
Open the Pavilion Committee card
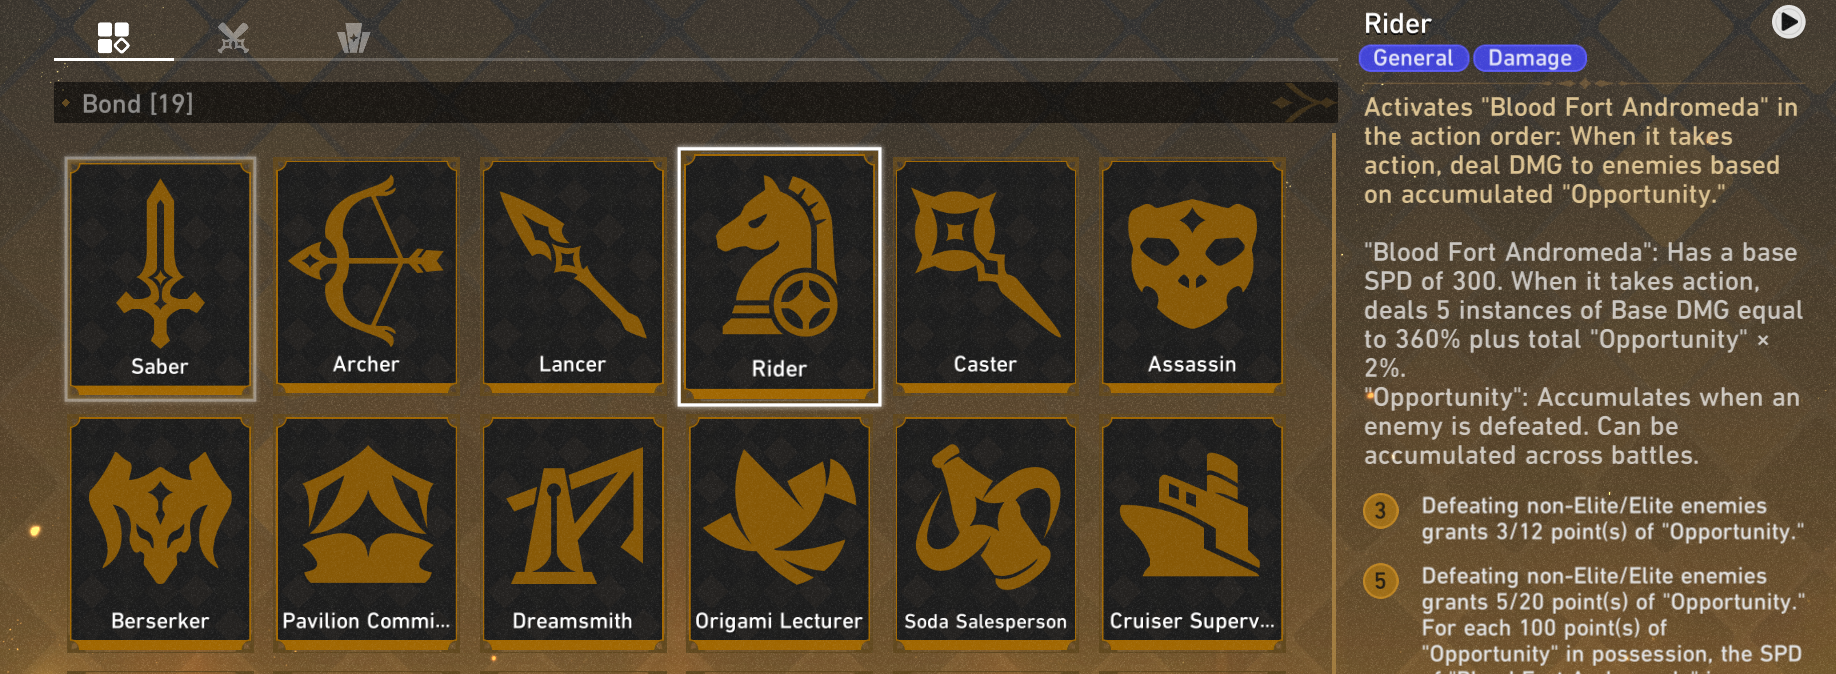tap(366, 534)
